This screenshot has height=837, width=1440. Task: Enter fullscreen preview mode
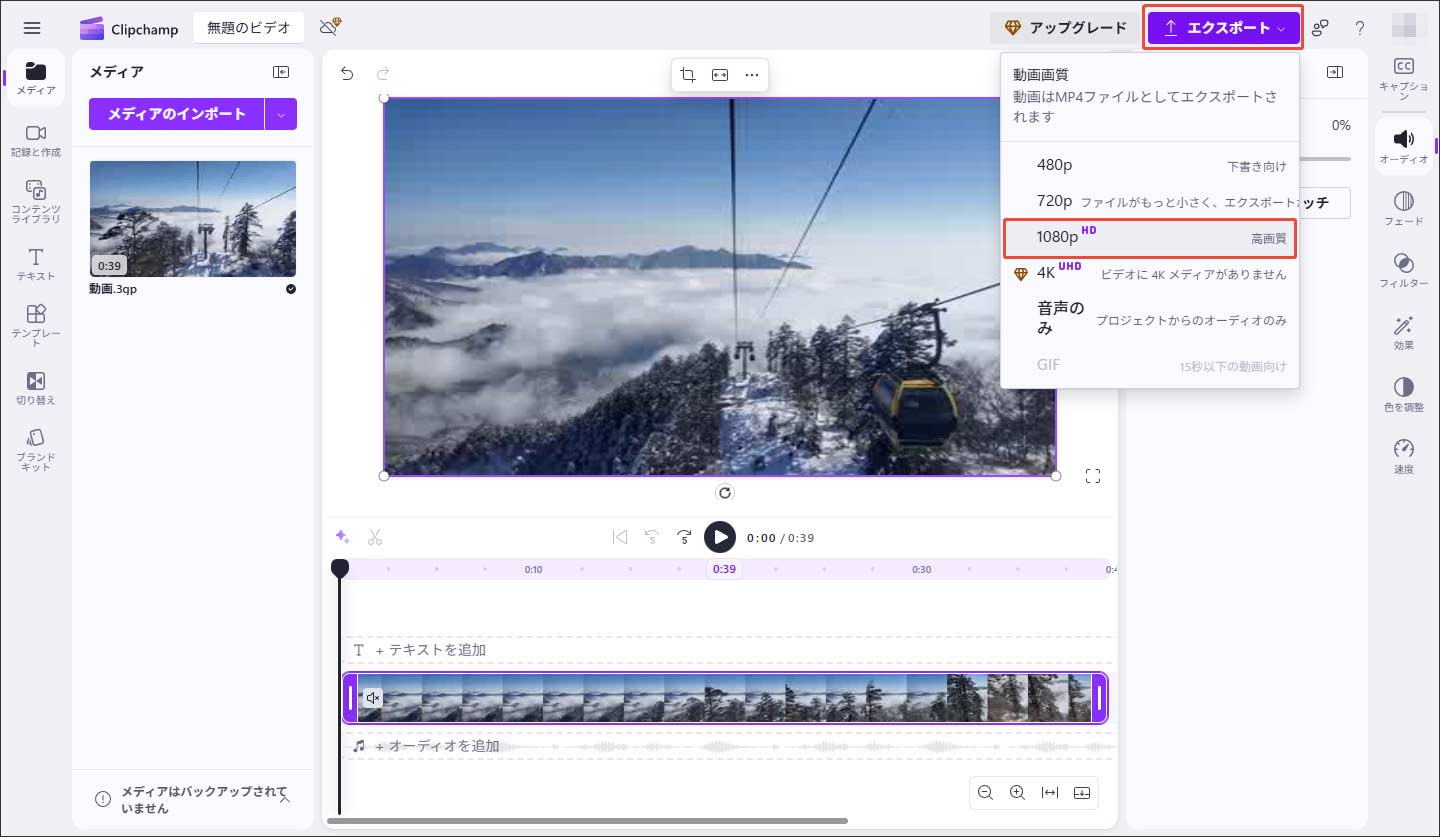[1093, 476]
